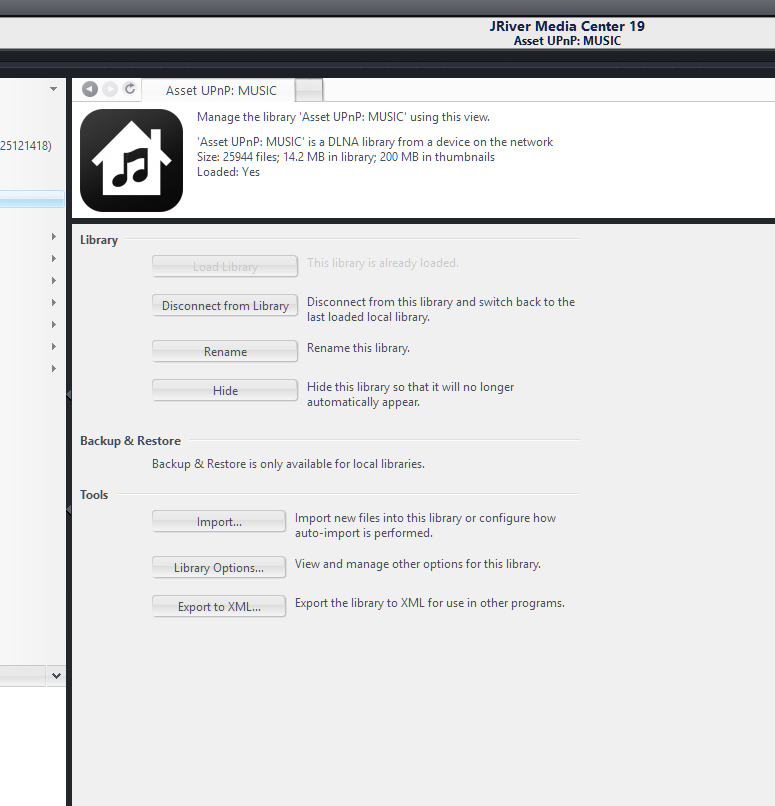Screen dimensions: 775x806
Task: Click the refresh view icon
Action: tap(130, 89)
